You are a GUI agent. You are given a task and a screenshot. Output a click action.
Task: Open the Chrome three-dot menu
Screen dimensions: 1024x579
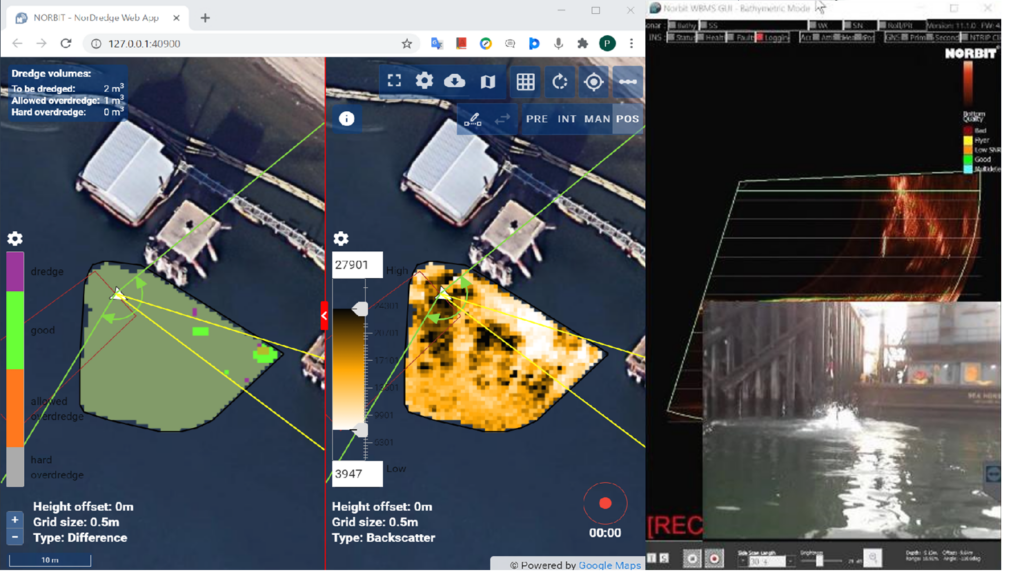click(631, 45)
